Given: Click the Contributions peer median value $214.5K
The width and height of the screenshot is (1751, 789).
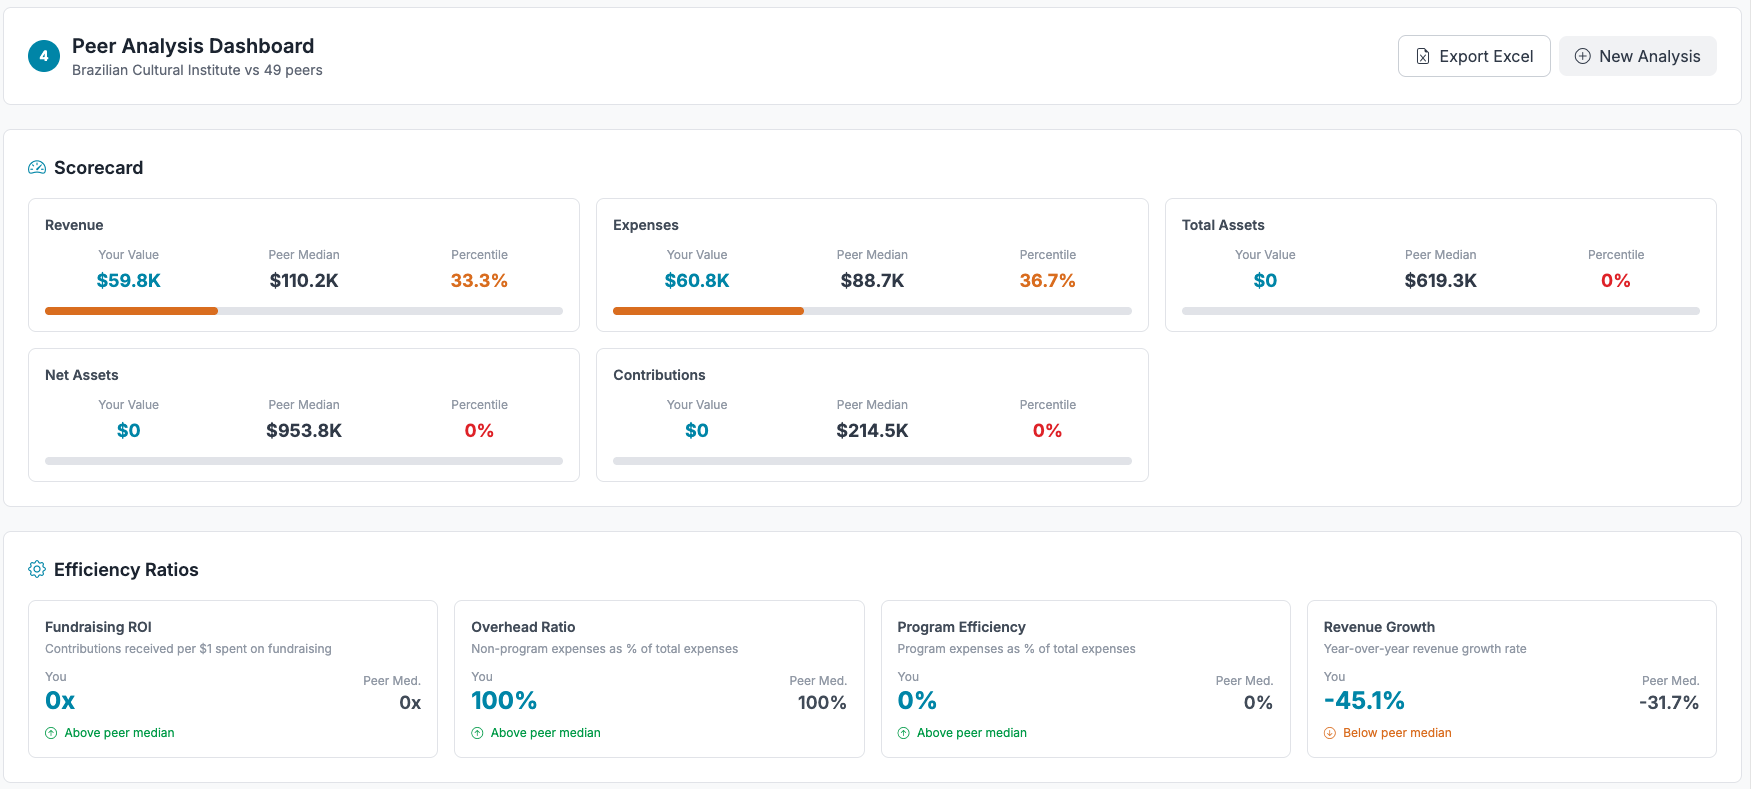Looking at the screenshot, I should [872, 431].
